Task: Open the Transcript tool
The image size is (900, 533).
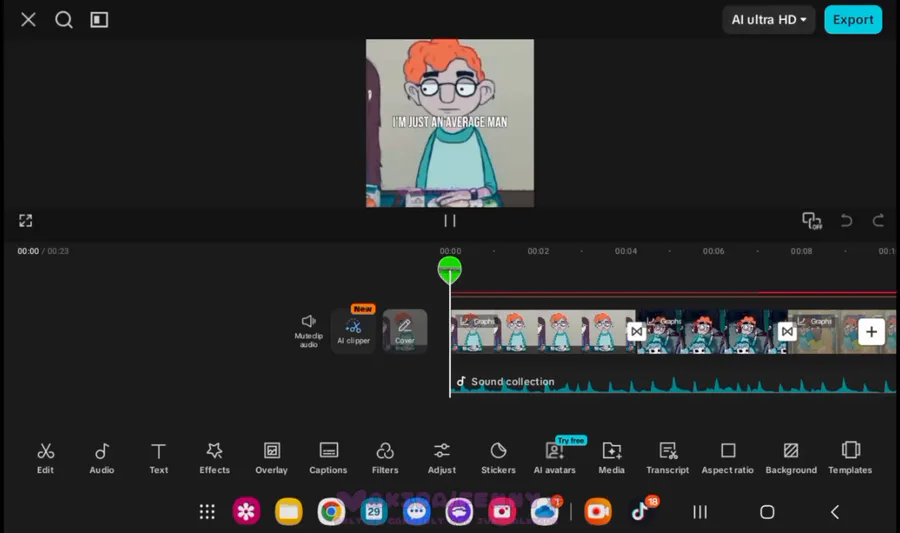Action: pos(668,458)
